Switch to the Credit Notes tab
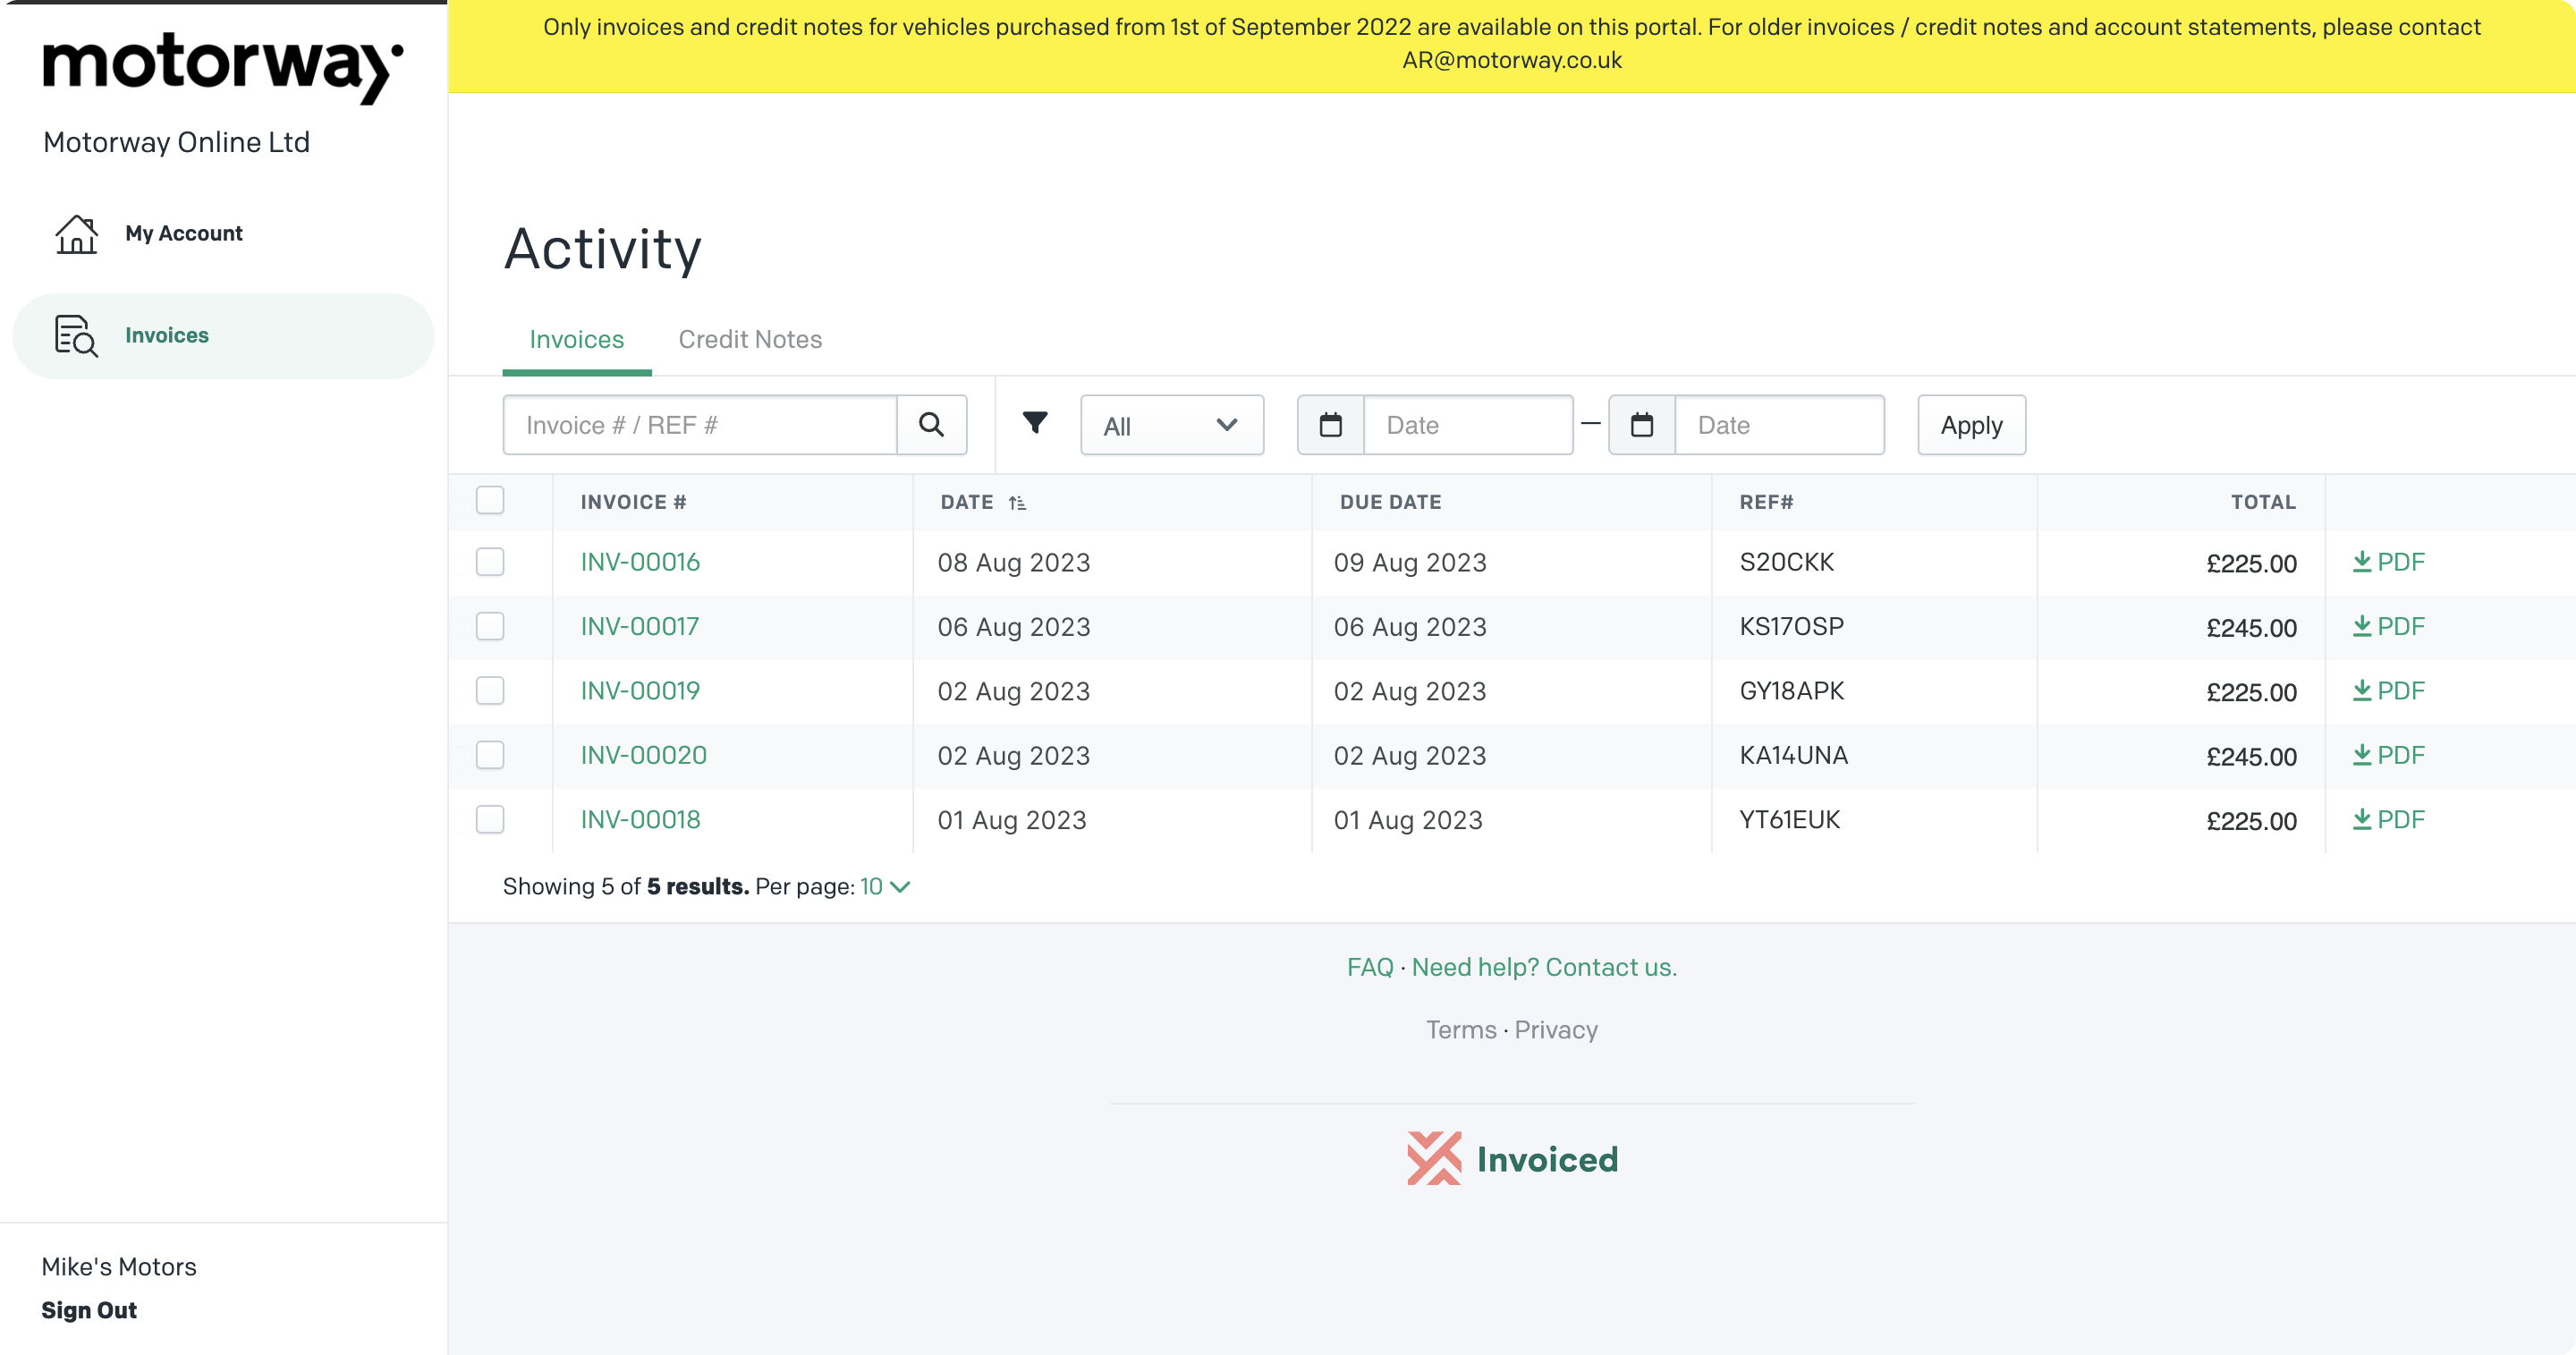The height and width of the screenshot is (1355, 2576). click(x=750, y=340)
